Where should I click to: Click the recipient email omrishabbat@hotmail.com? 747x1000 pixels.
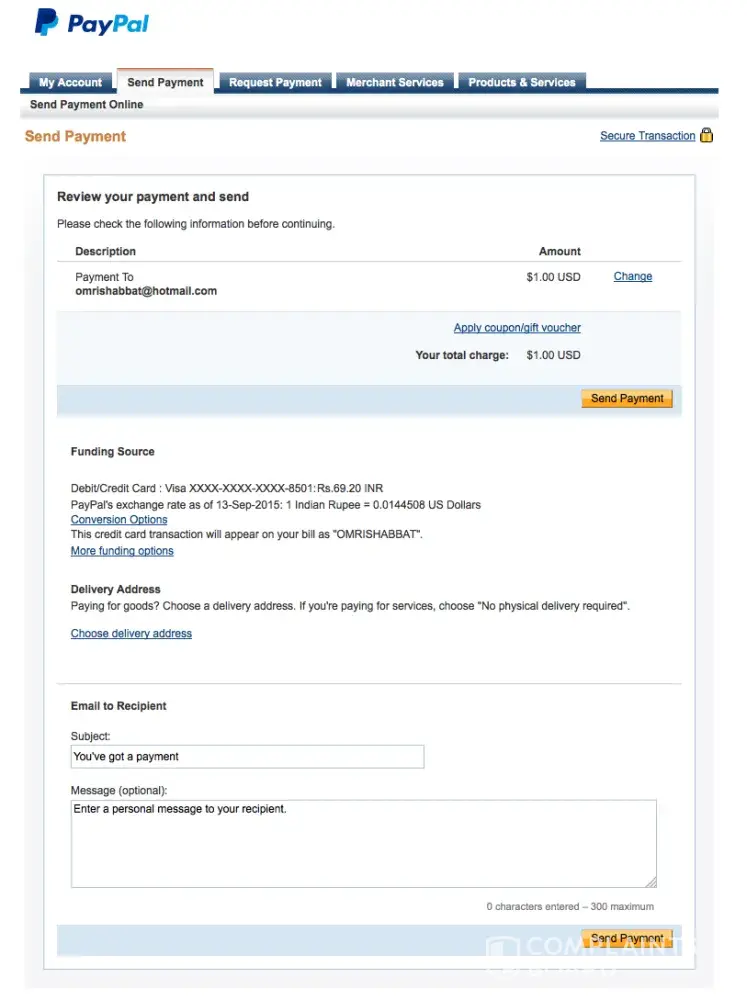(x=146, y=291)
